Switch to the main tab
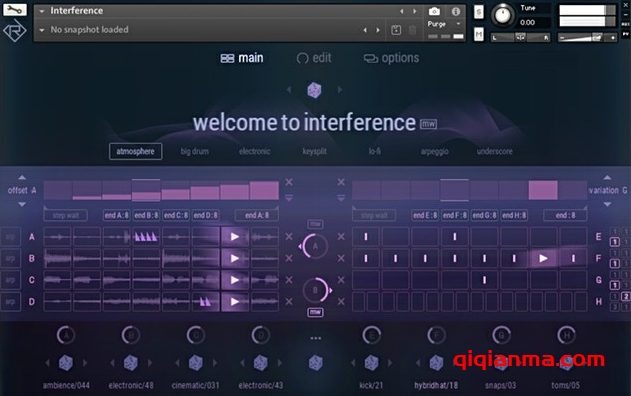This screenshot has width=631, height=396. pos(242,58)
